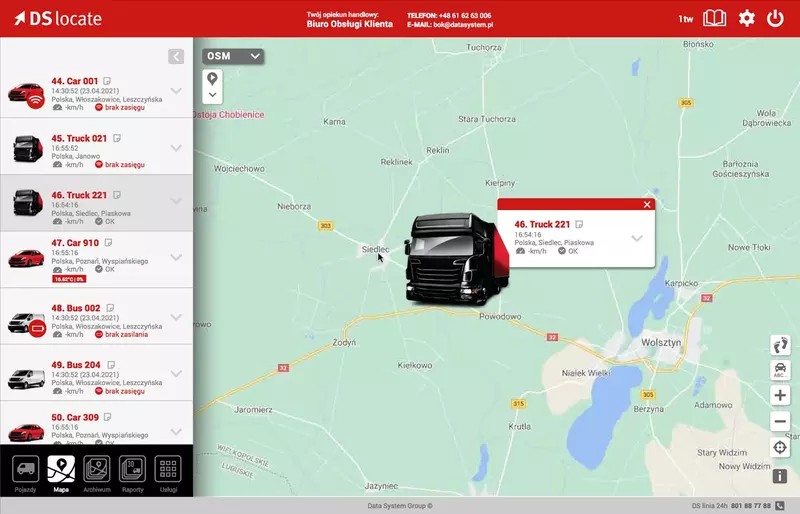
Task: Open the Raporty reports section
Action: (132, 474)
